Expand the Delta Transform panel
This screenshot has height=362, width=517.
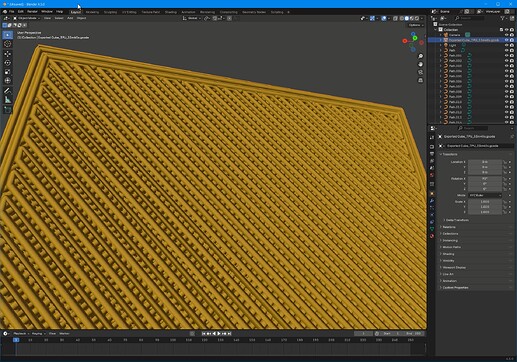pos(457,220)
